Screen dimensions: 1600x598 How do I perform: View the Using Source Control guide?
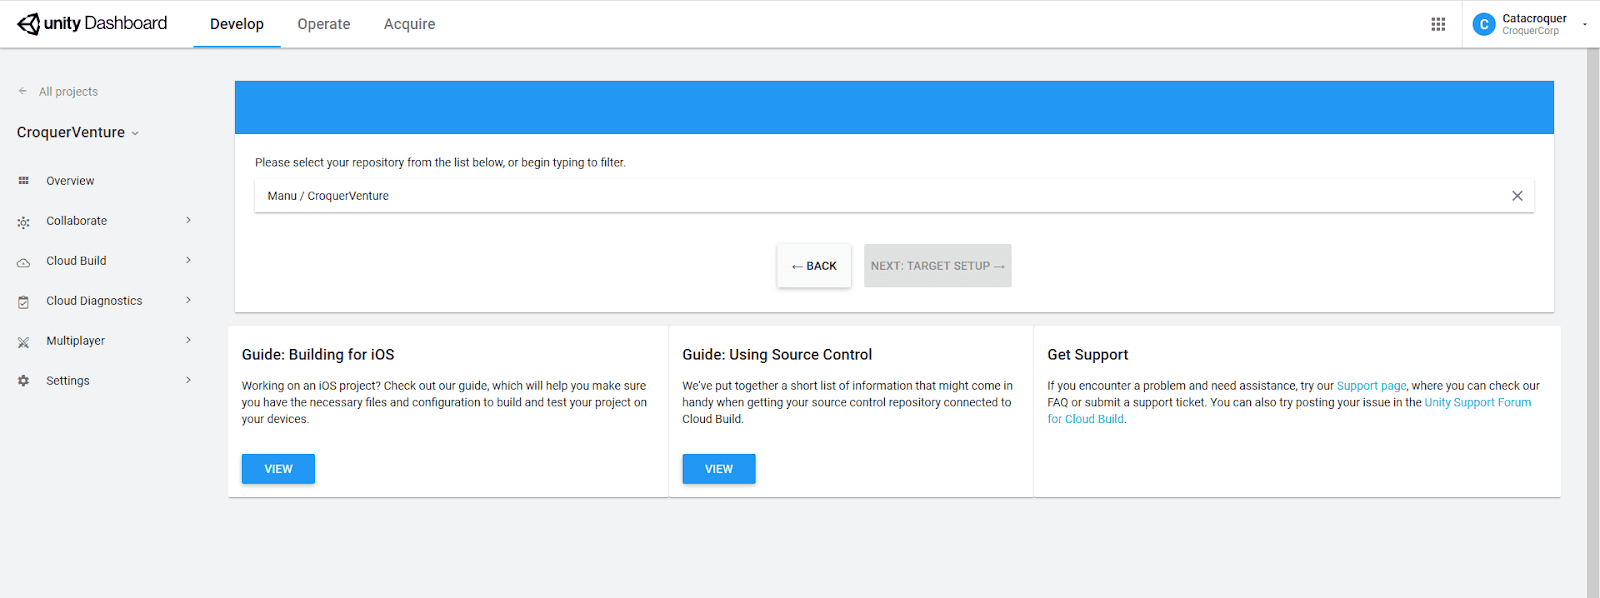pos(719,469)
